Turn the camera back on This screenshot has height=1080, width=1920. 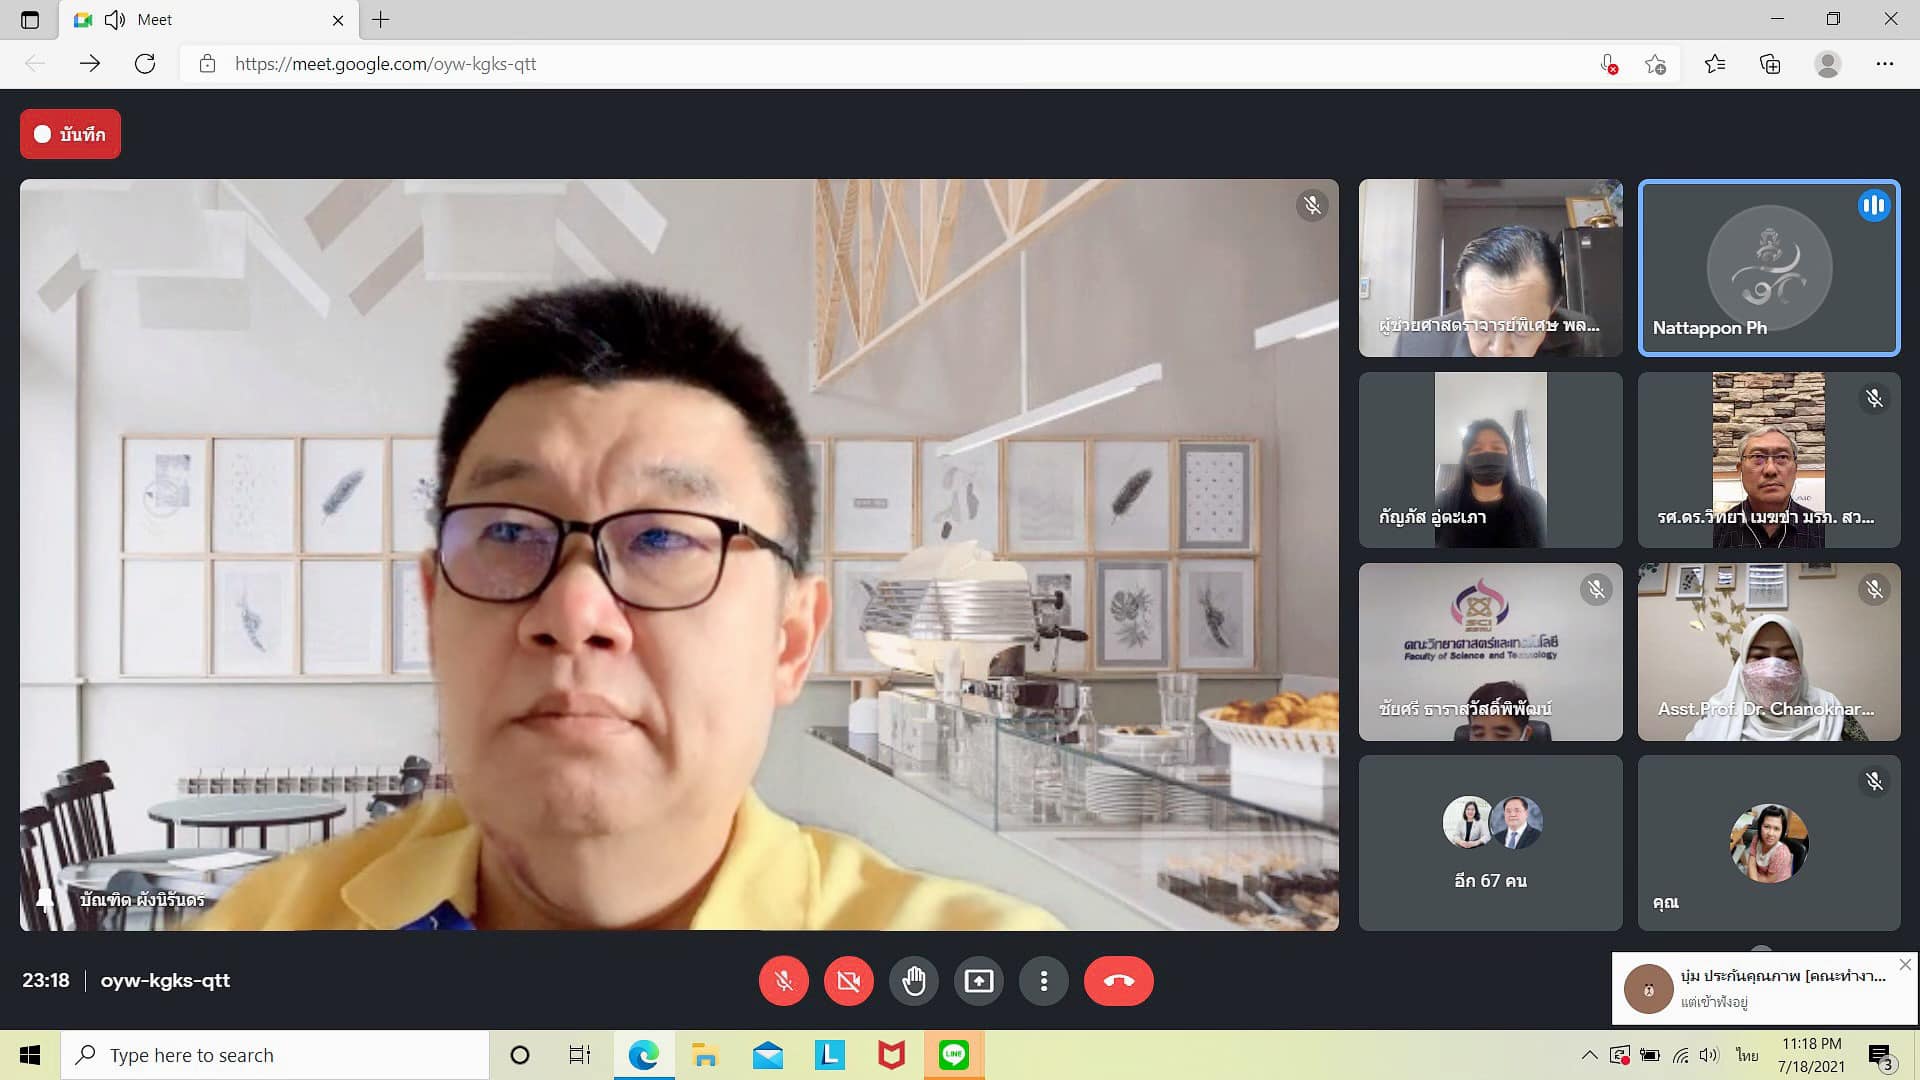click(x=848, y=981)
